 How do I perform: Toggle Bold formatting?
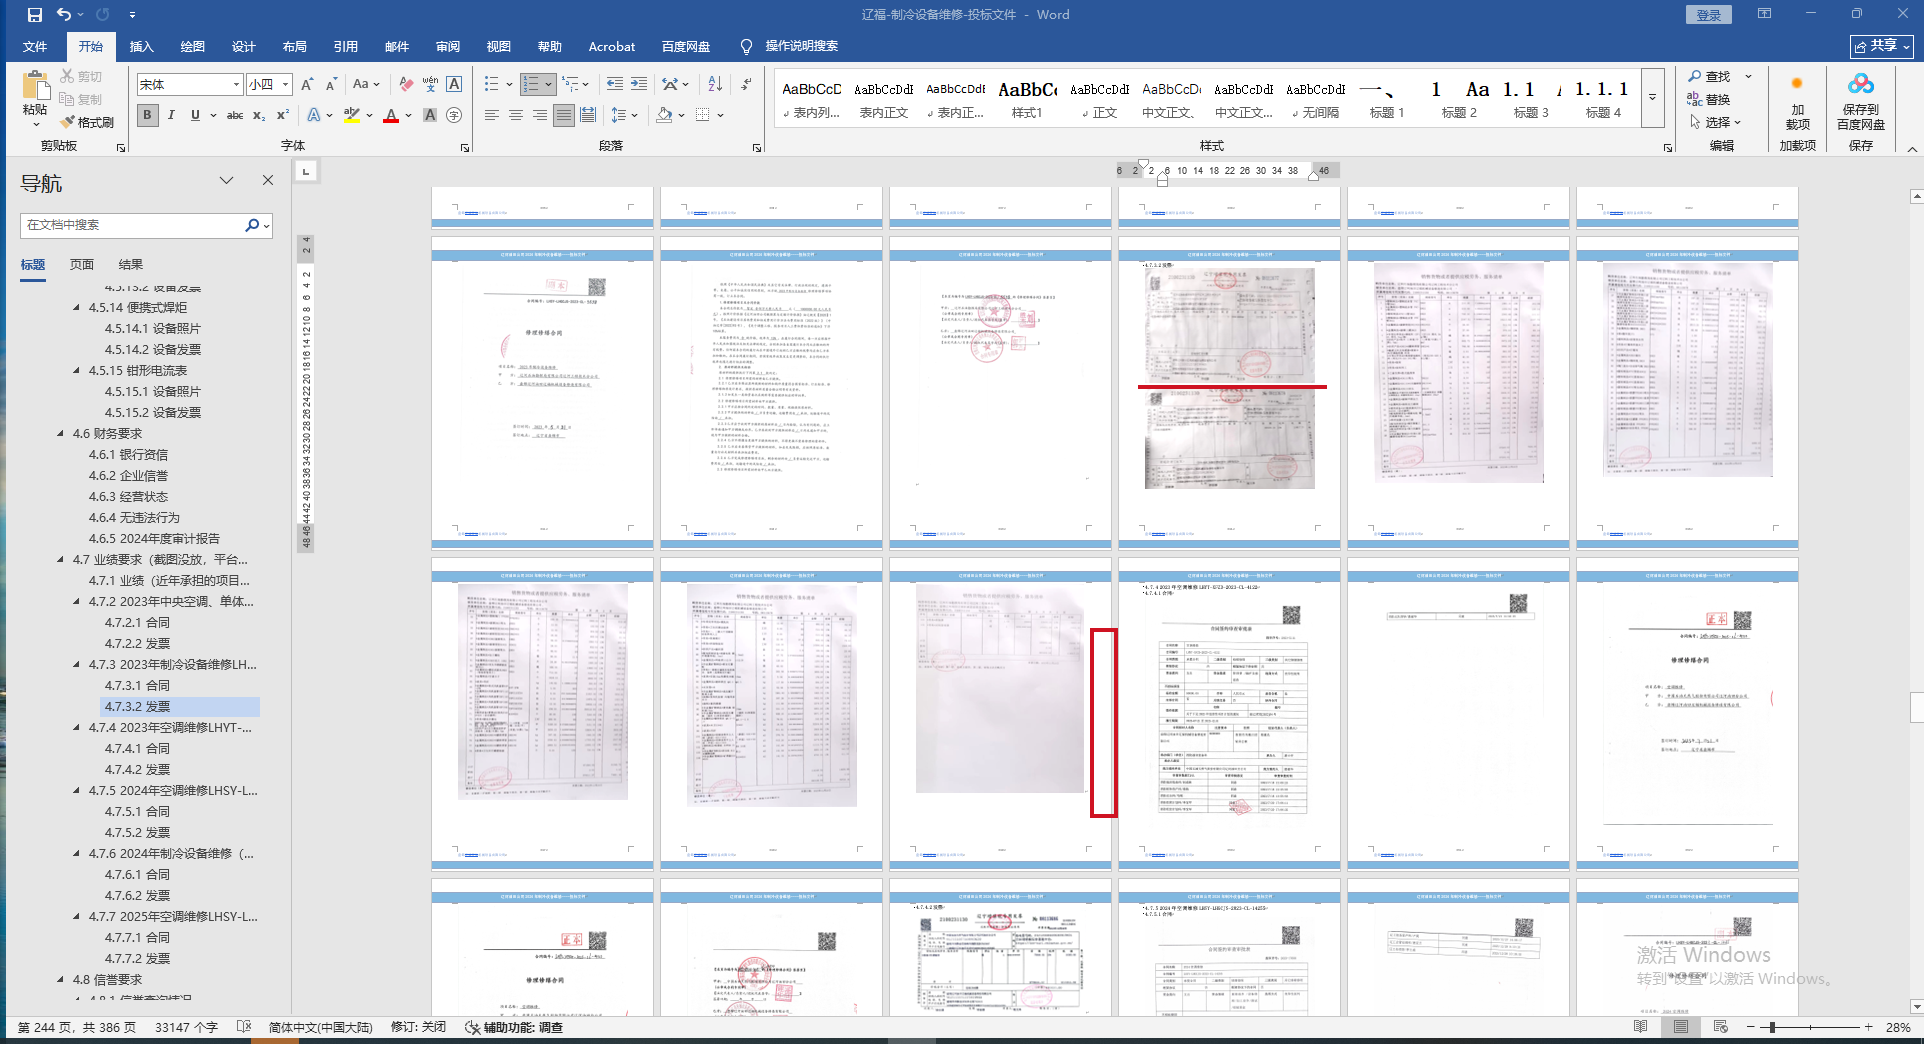pos(147,116)
